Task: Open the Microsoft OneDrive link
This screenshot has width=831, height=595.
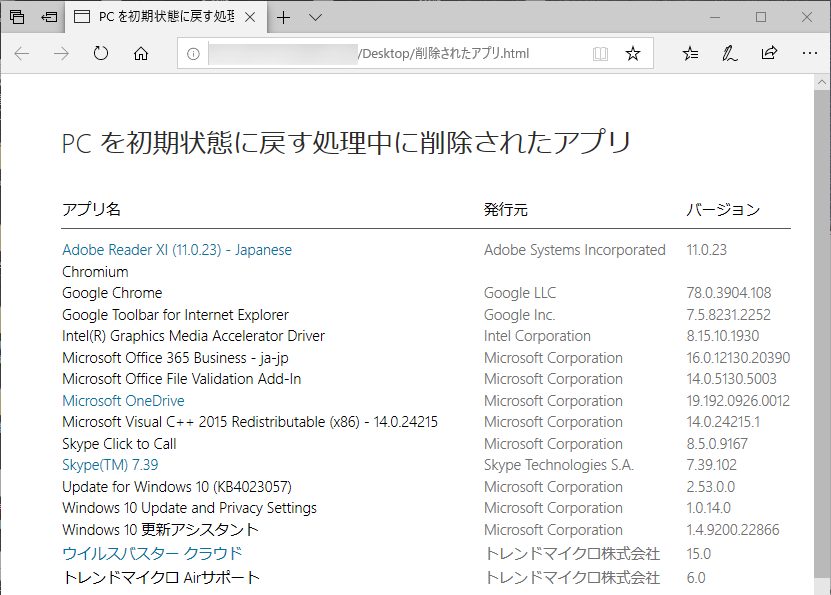Action: click(123, 401)
